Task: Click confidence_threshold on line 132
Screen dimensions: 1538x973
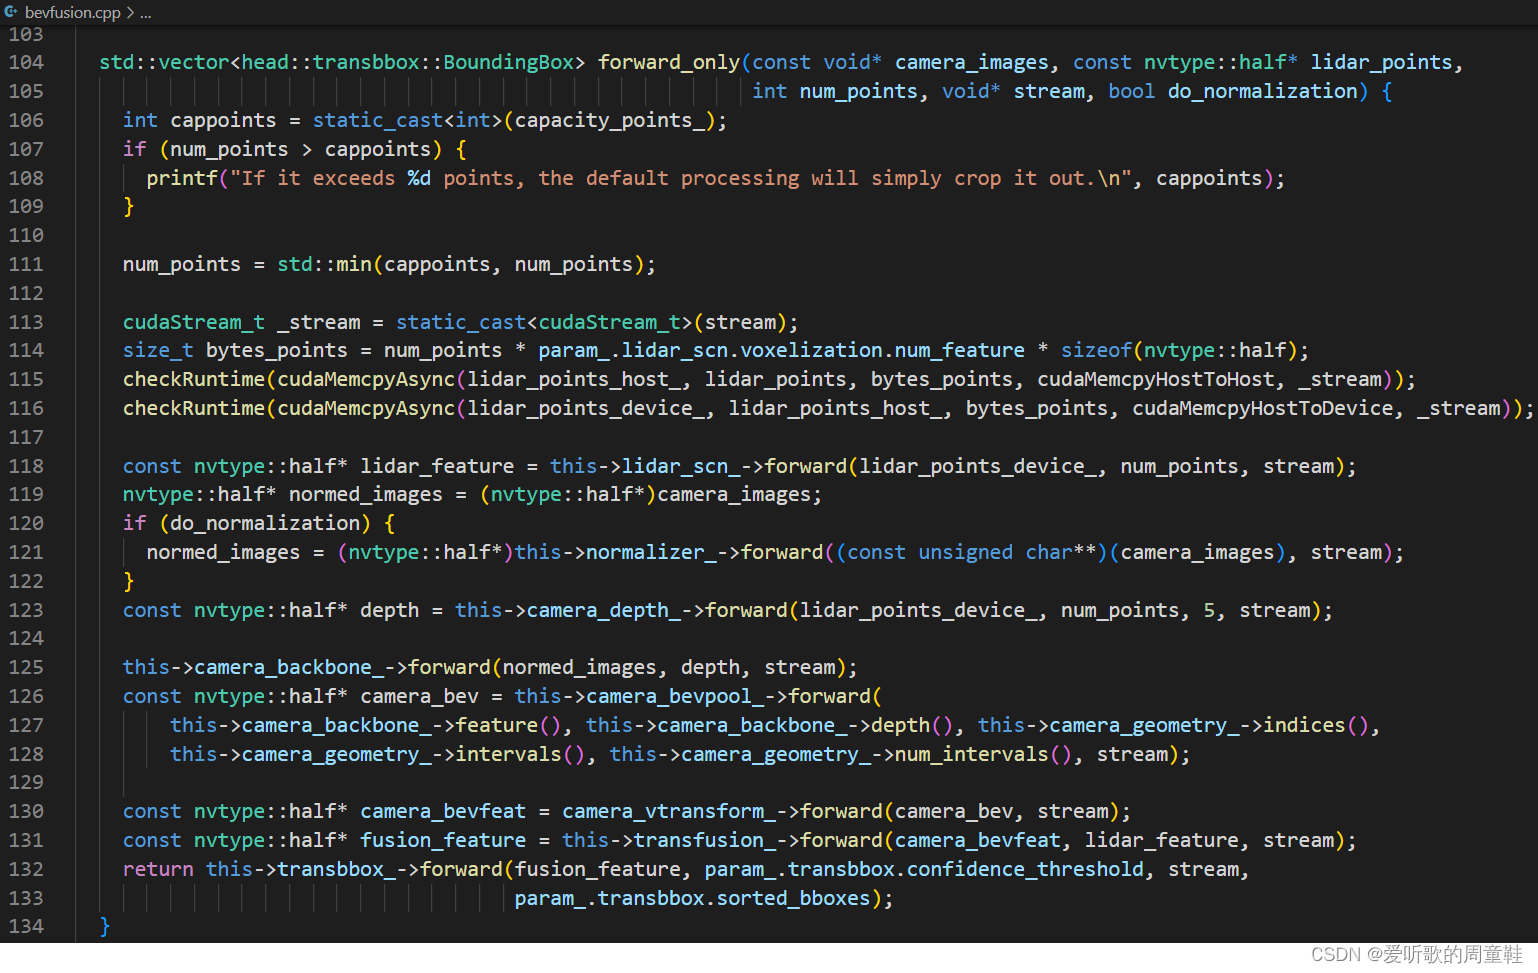Action: click(1025, 869)
